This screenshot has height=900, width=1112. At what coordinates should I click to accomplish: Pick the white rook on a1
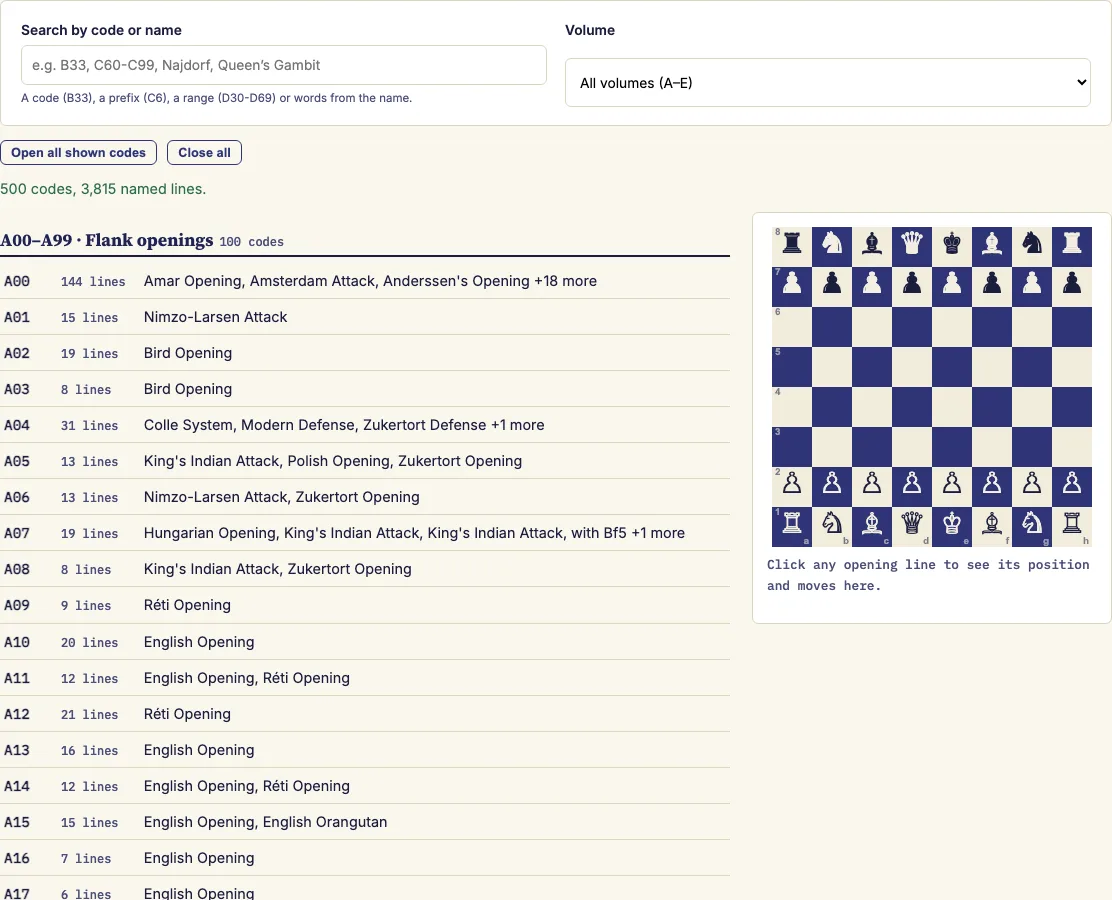[x=792, y=526]
